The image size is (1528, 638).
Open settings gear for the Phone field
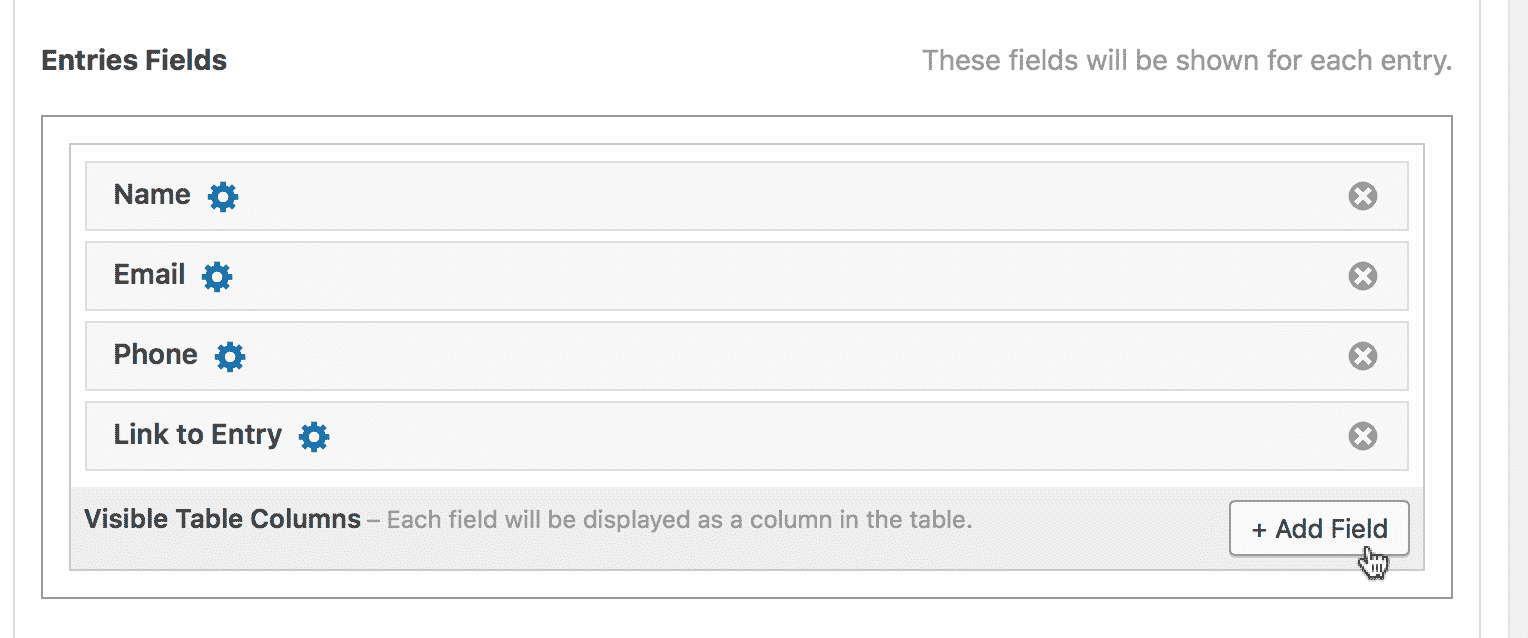[230, 357]
